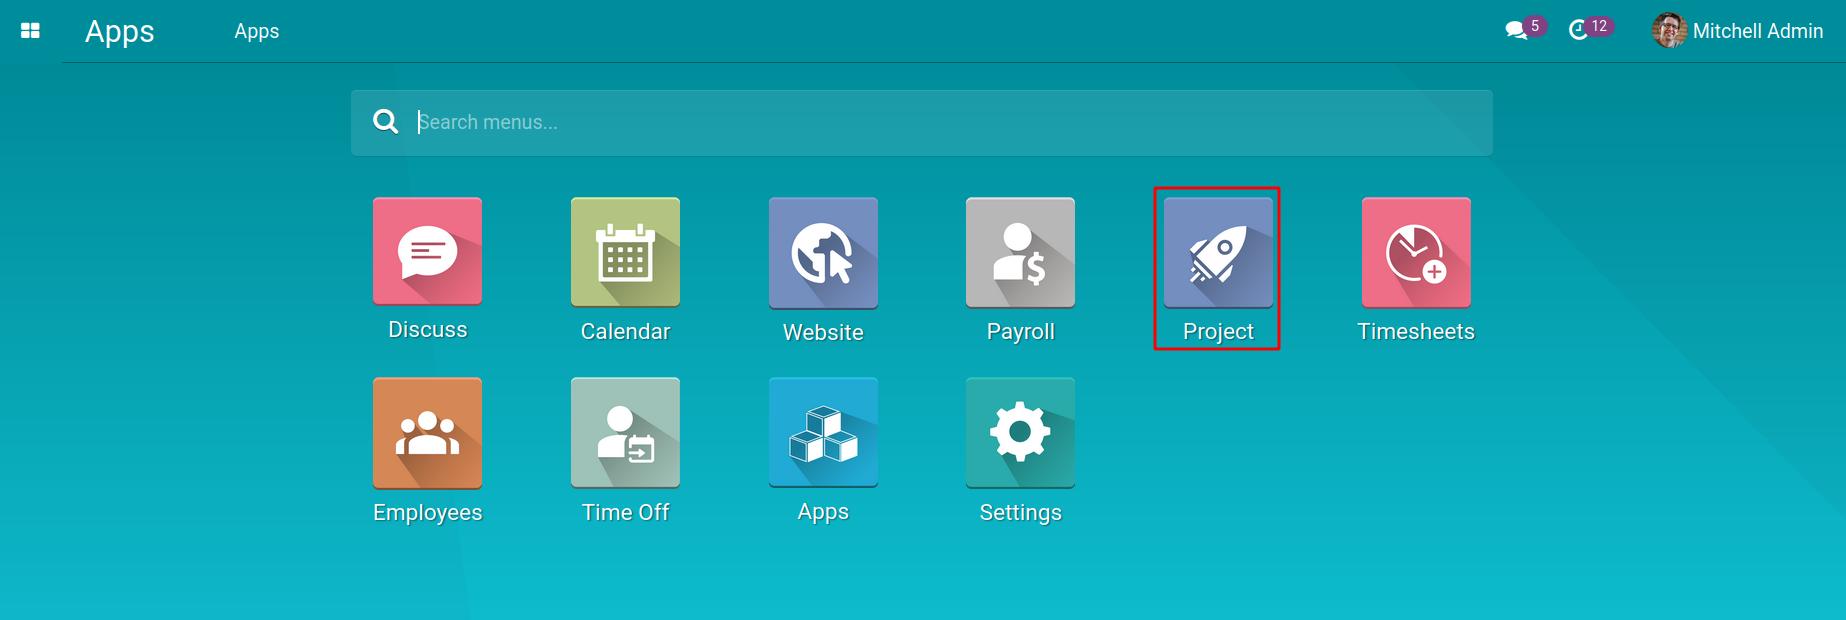Click Mitchell Admin's avatar picture
The width and height of the screenshot is (1846, 620).
[x=1669, y=31]
